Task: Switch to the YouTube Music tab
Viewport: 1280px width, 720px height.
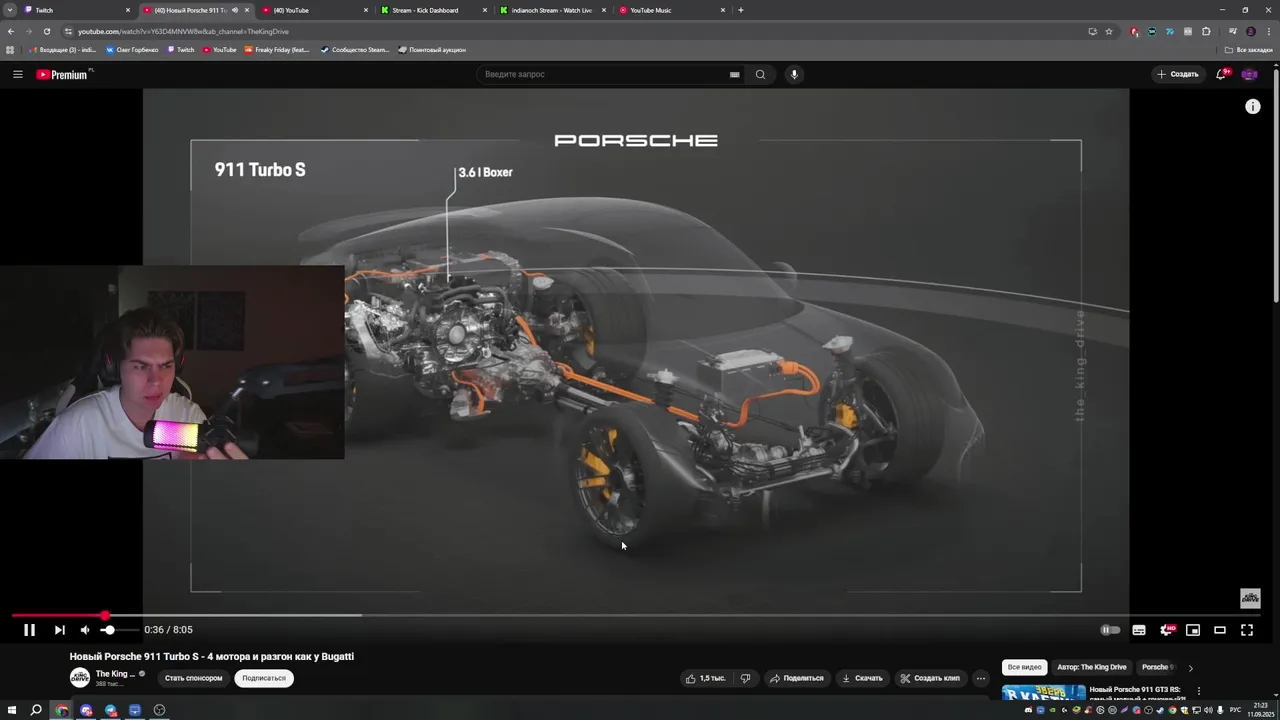Action: pyautogui.click(x=672, y=10)
